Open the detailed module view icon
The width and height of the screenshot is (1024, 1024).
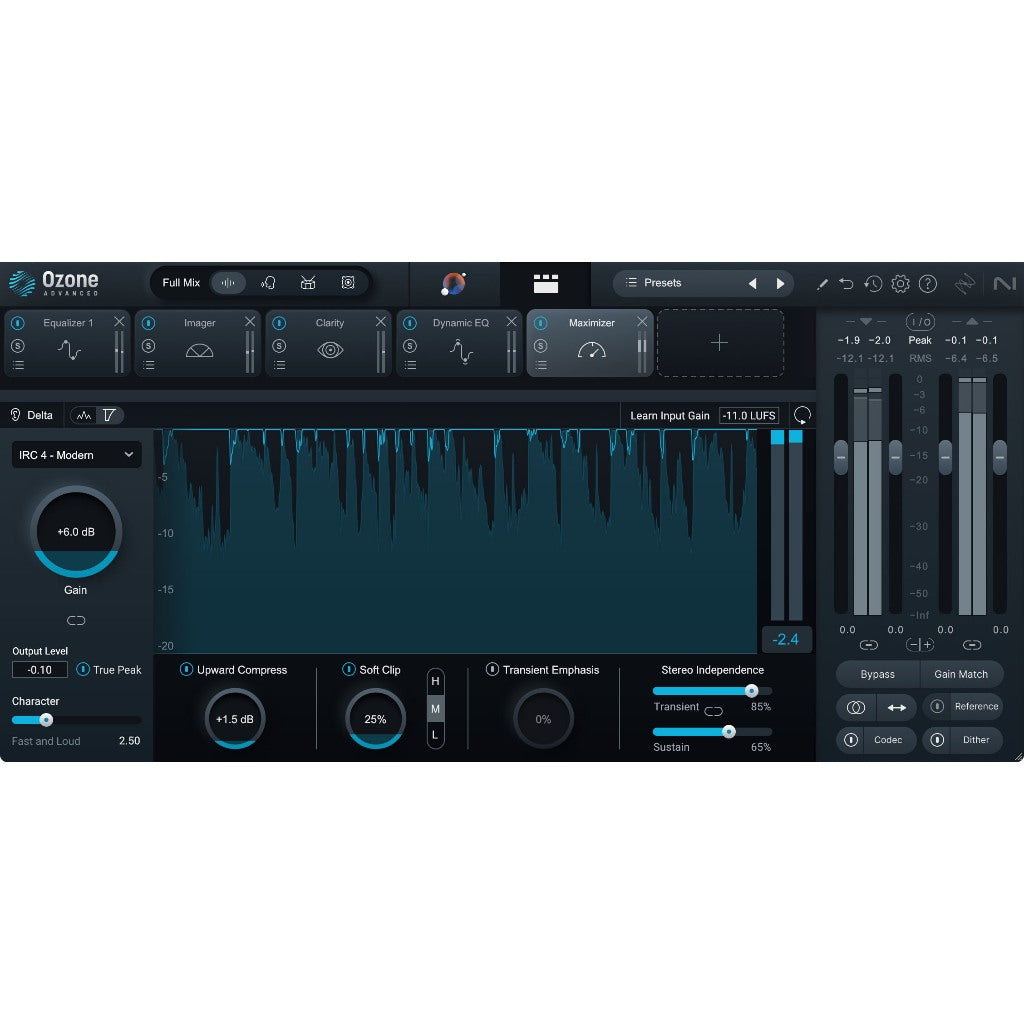click(545, 284)
